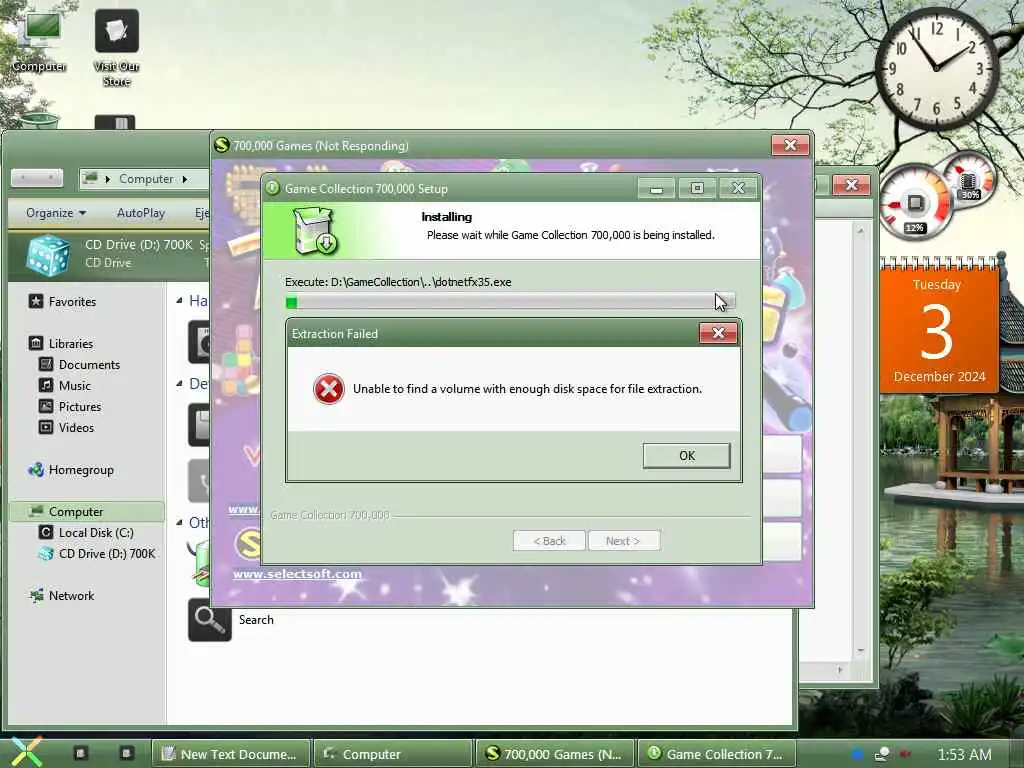Close the rear Explorer window

(x=851, y=185)
